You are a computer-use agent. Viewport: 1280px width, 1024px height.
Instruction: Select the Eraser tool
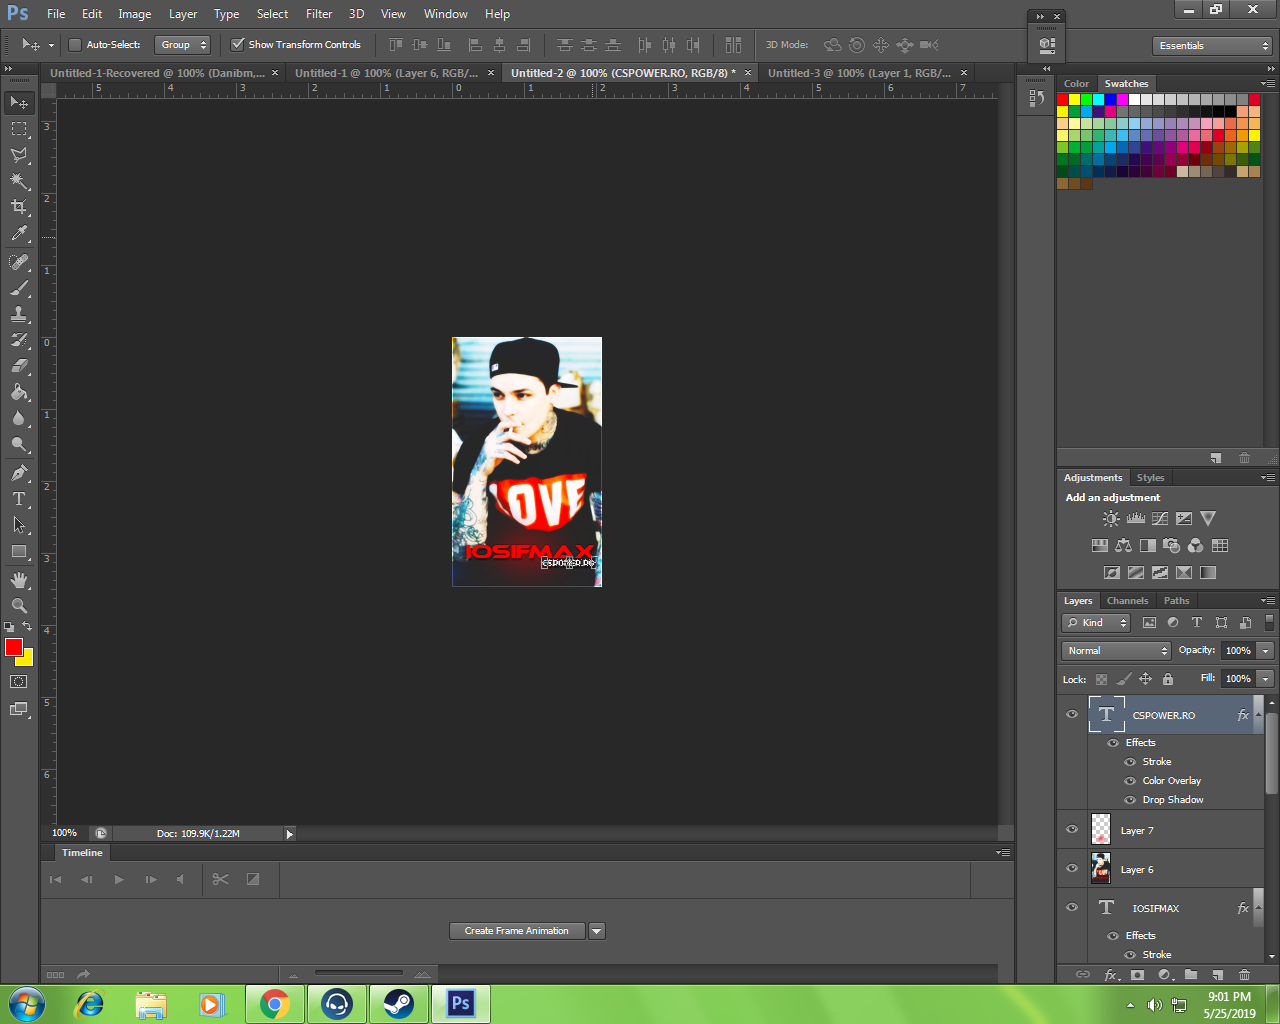click(19, 366)
